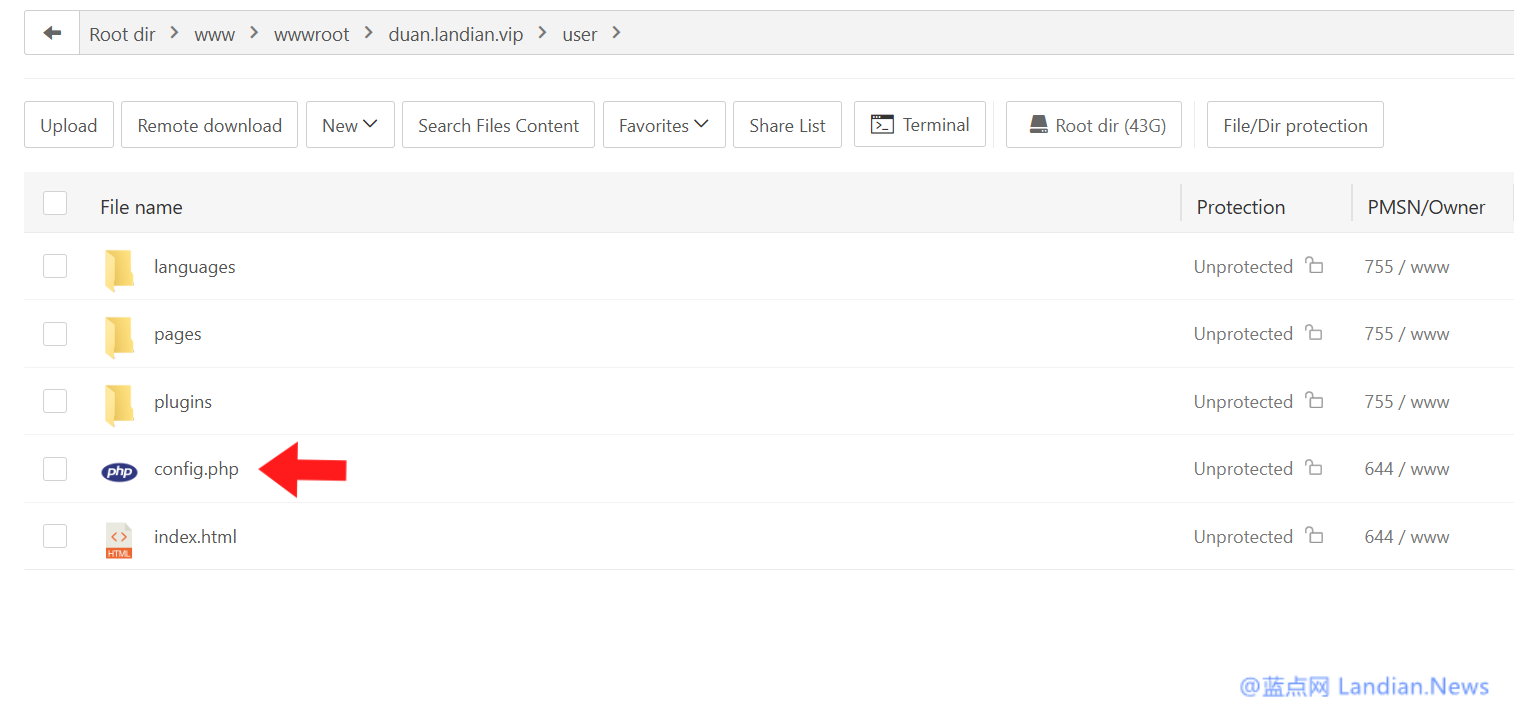The width and height of the screenshot is (1514, 720).
Task: Navigate to wwwroot in the breadcrumb
Action: point(312,35)
